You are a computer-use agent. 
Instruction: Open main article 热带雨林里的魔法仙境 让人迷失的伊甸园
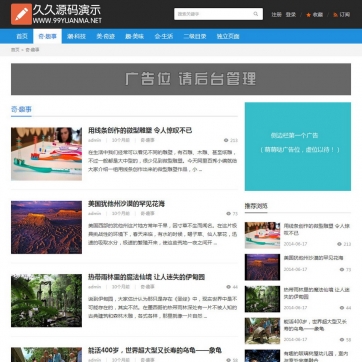pyautogui.click(x=146, y=277)
